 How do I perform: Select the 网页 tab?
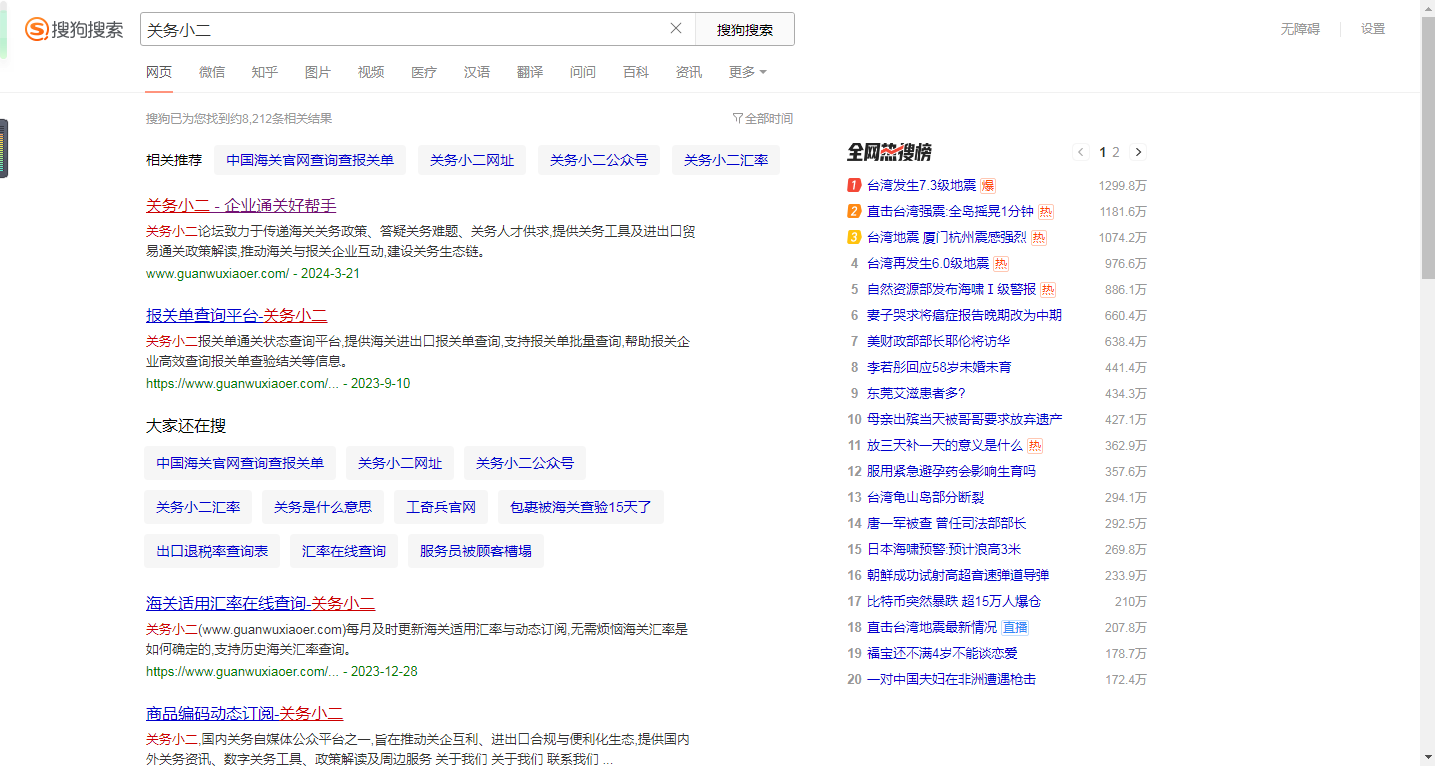tap(159, 72)
